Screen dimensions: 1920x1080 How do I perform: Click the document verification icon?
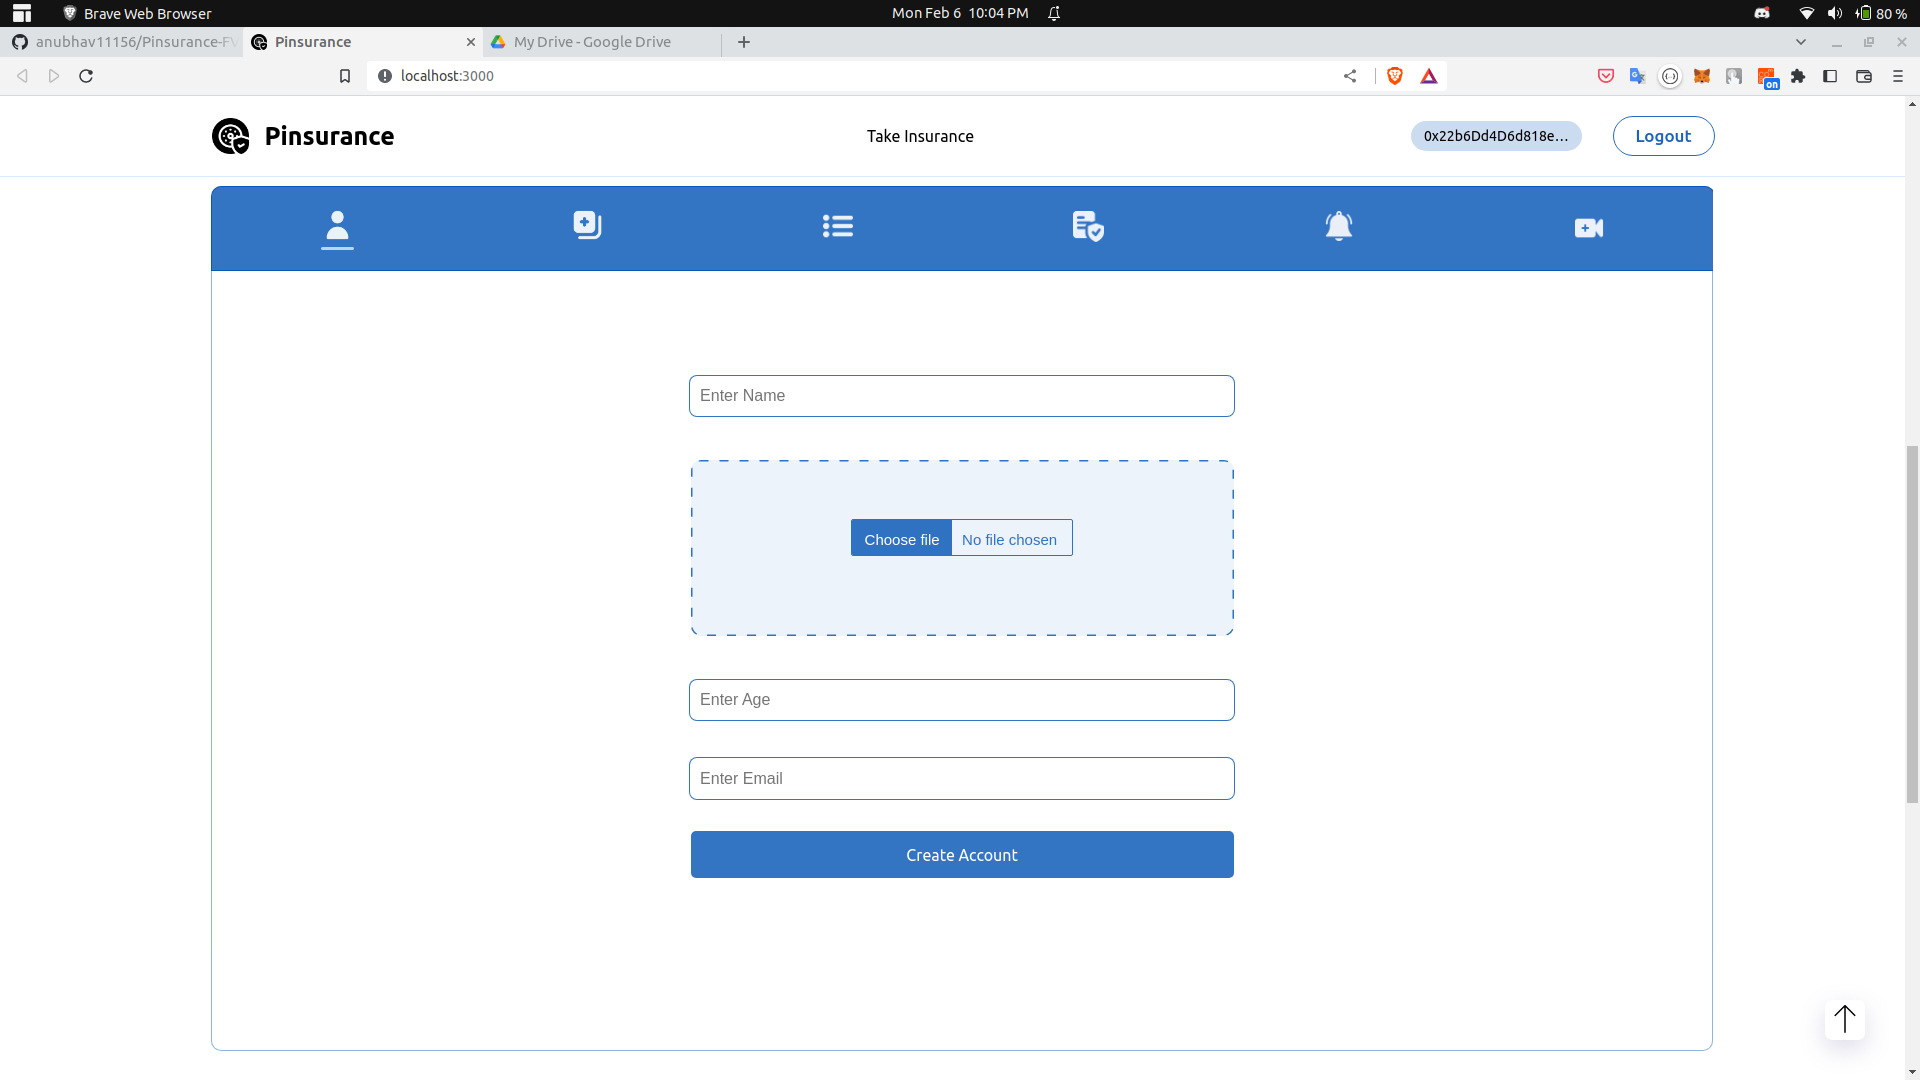[x=1087, y=227]
